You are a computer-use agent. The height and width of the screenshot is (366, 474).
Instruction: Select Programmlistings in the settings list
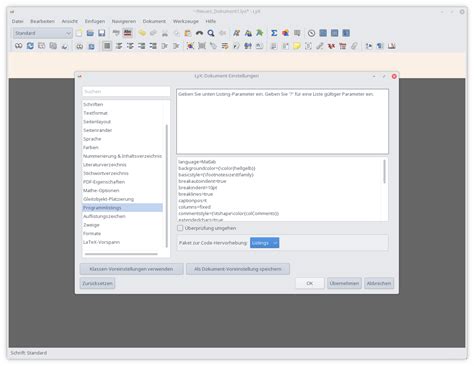pos(122,208)
